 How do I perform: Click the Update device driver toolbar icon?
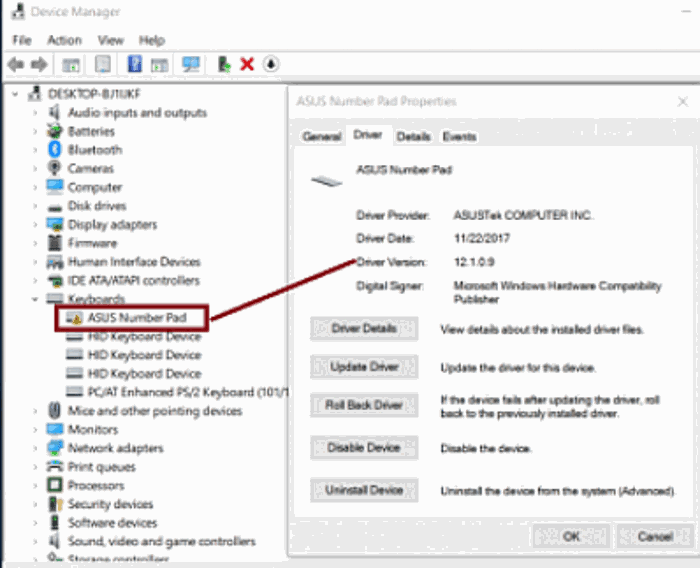pos(224,64)
